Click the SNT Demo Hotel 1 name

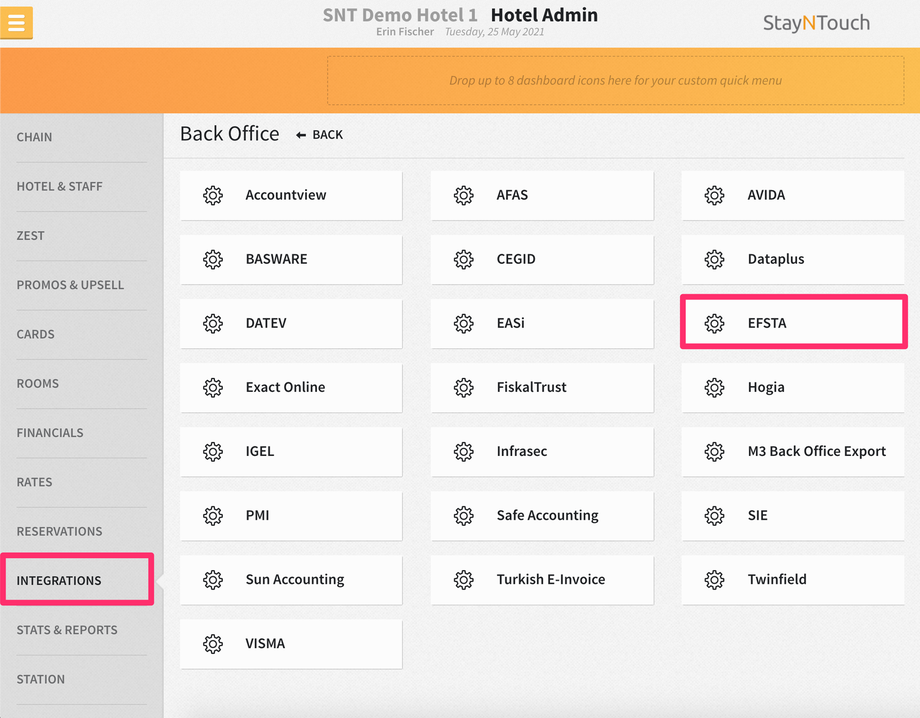400,15
